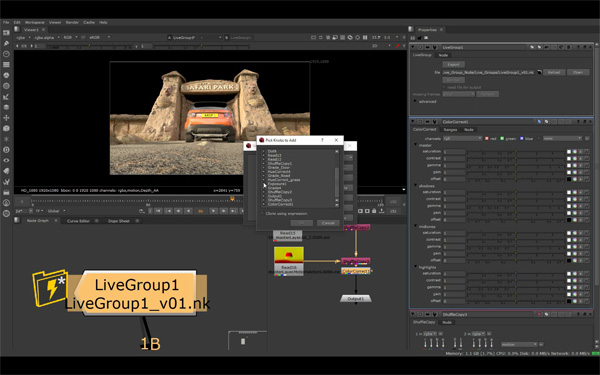Click color wheel picker for master saturation
Screen dimensions: 600x375
point(574,152)
